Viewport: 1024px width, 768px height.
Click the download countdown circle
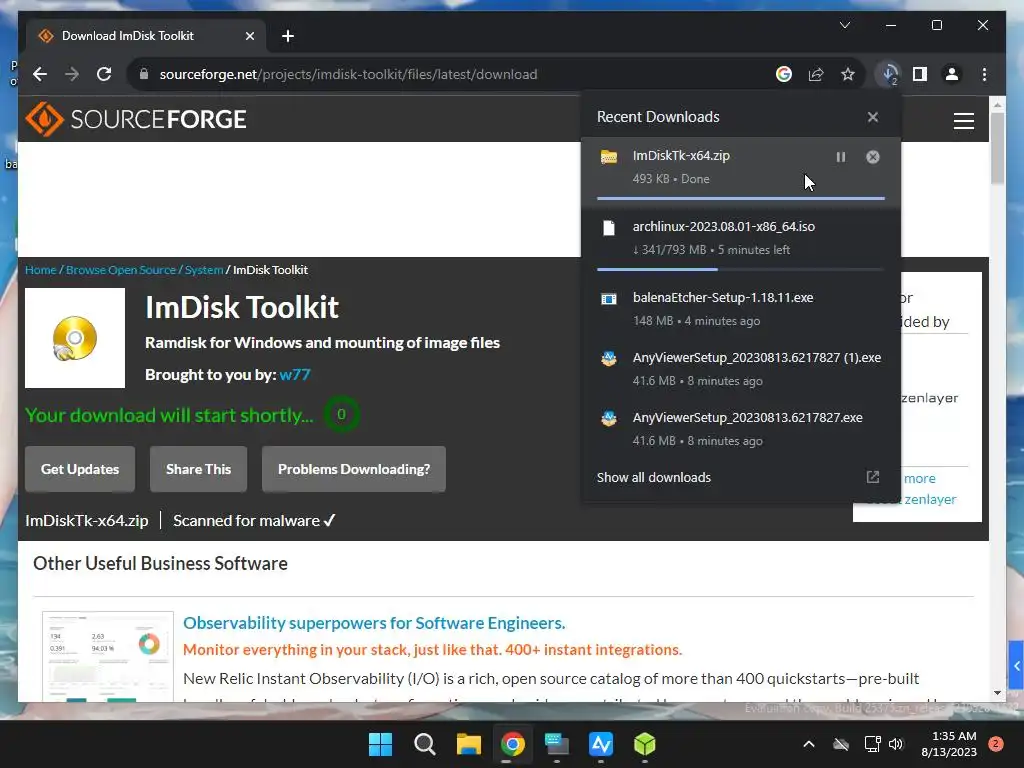341,414
